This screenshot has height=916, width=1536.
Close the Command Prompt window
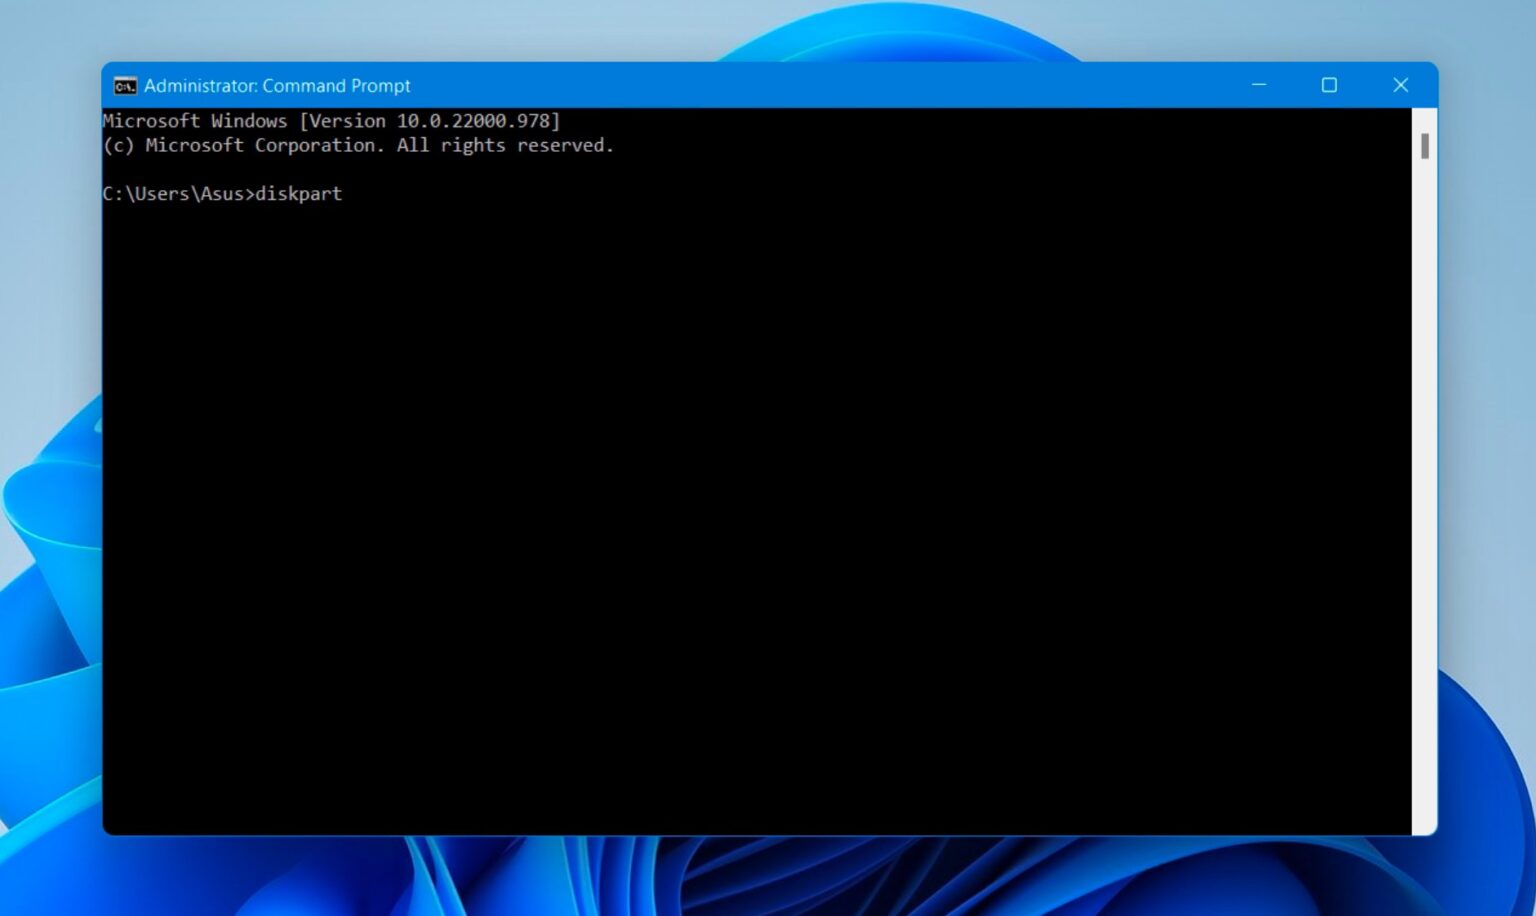click(x=1400, y=86)
